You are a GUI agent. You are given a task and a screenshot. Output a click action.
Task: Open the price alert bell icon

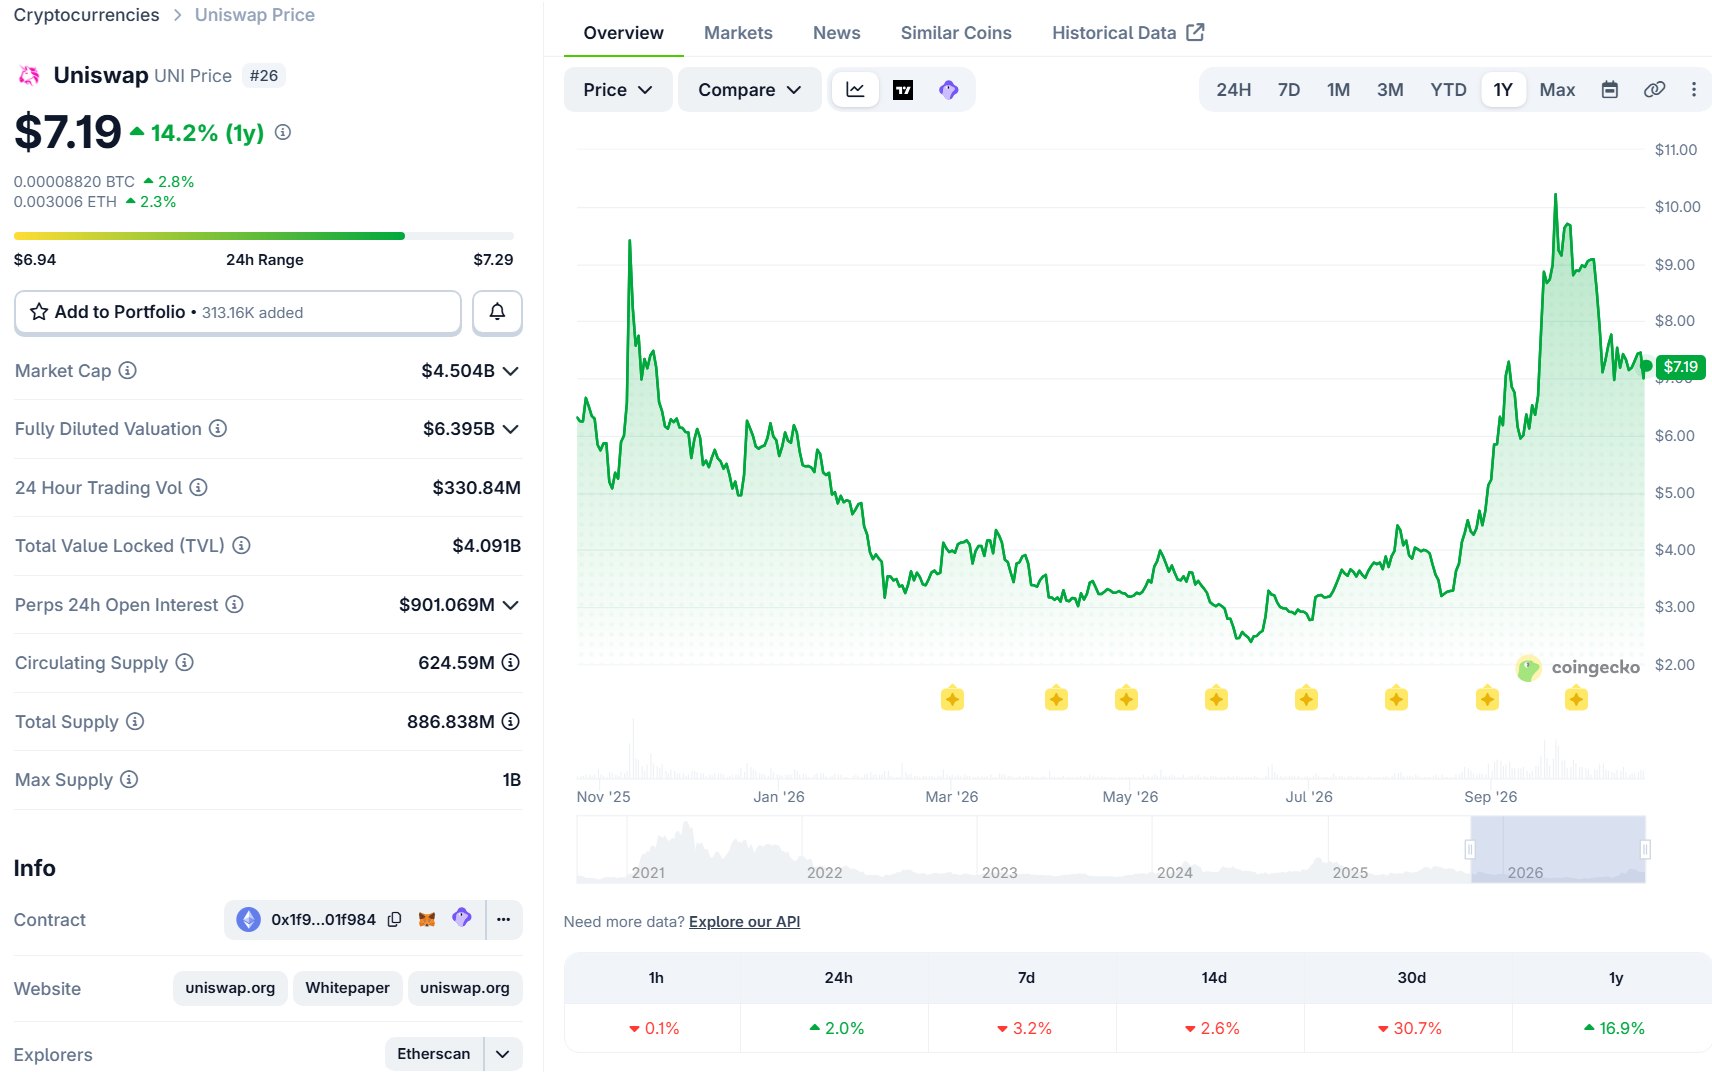click(x=497, y=312)
